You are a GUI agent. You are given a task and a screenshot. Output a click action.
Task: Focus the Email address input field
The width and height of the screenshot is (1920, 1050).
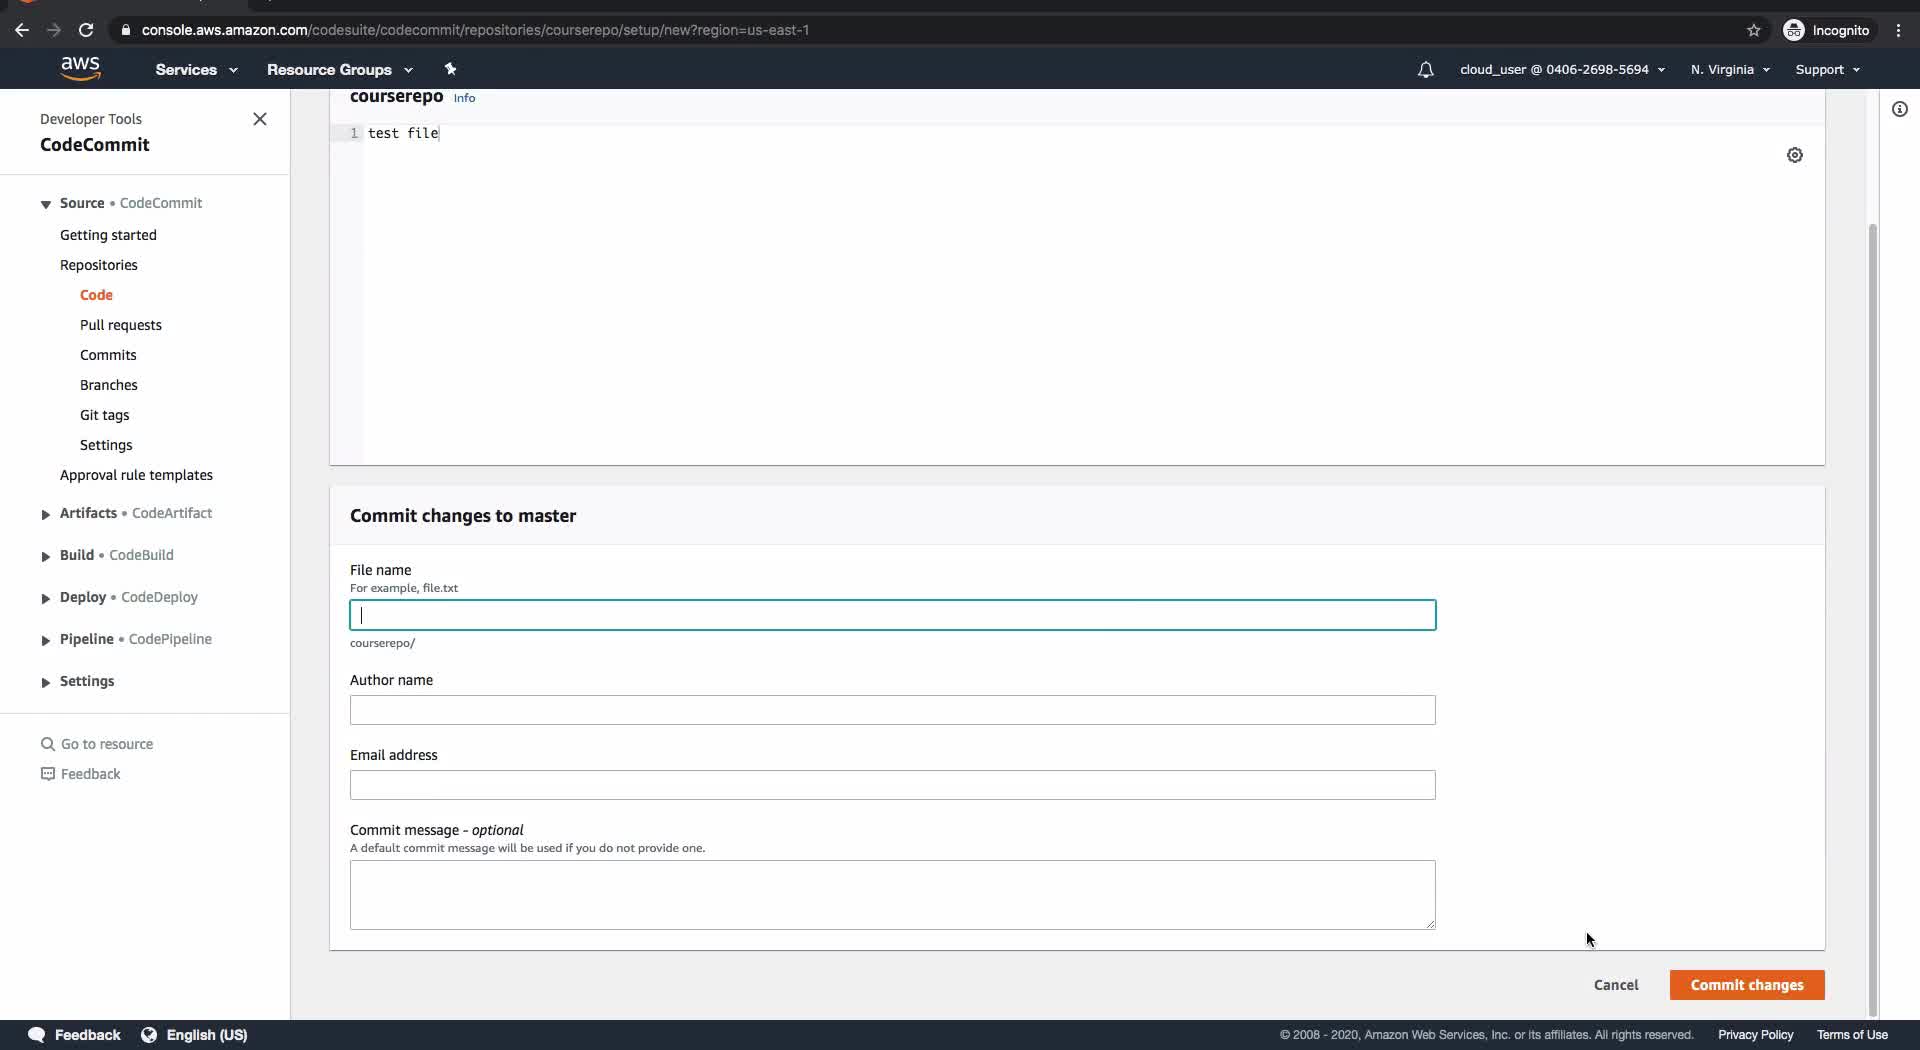tap(893, 785)
